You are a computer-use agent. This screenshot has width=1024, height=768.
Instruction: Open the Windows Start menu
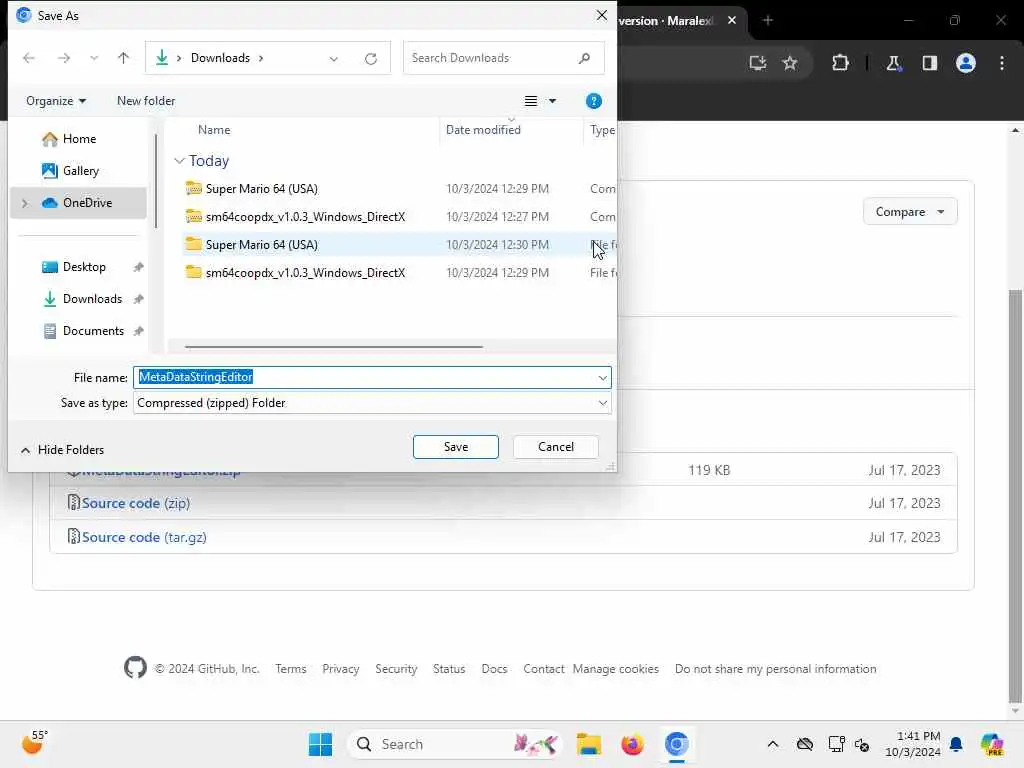coord(320,744)
